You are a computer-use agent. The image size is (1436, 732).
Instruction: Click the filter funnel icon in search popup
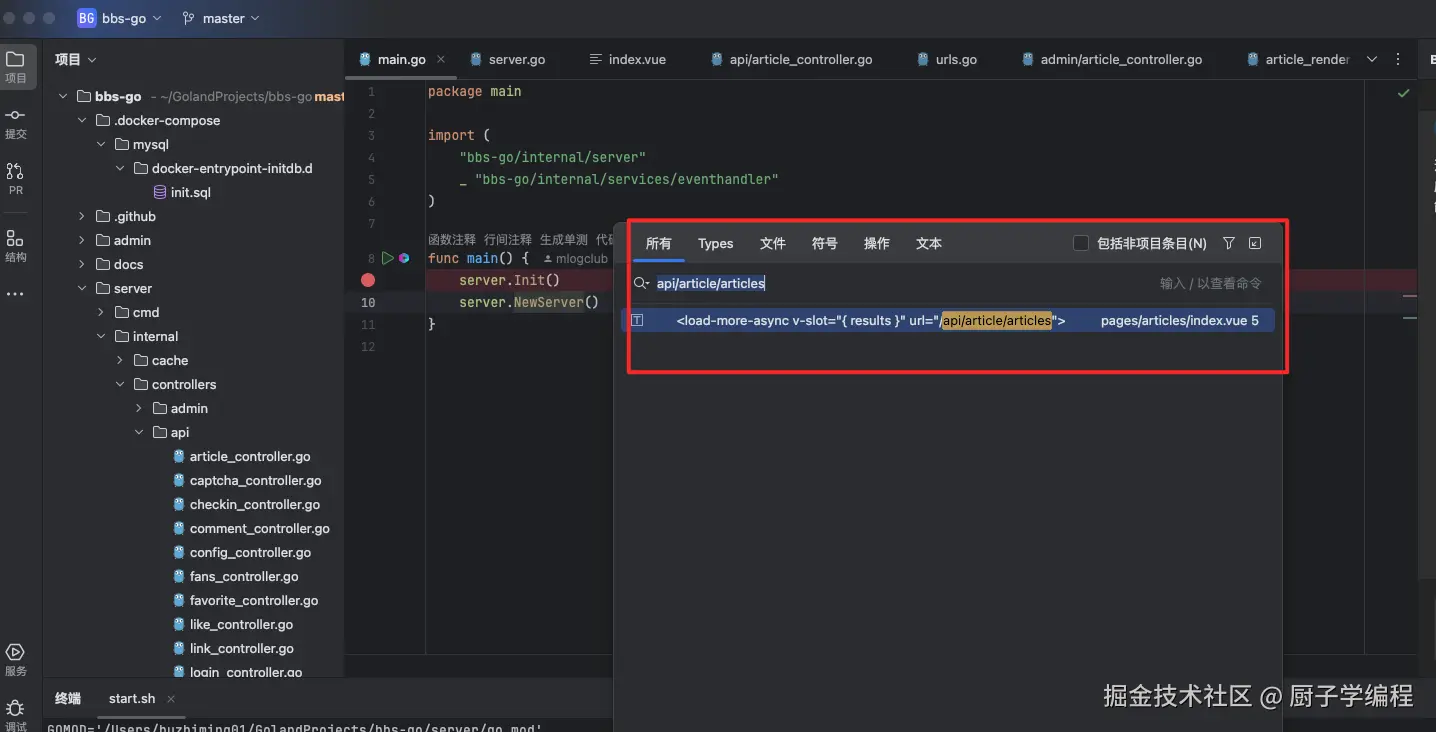coord(1229,243)
